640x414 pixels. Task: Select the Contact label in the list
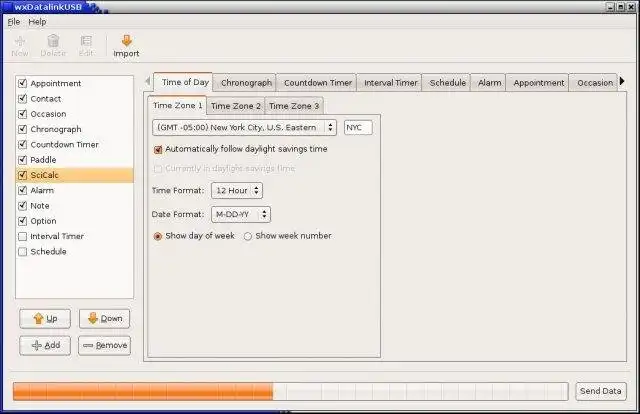click(x=46, y=99)
